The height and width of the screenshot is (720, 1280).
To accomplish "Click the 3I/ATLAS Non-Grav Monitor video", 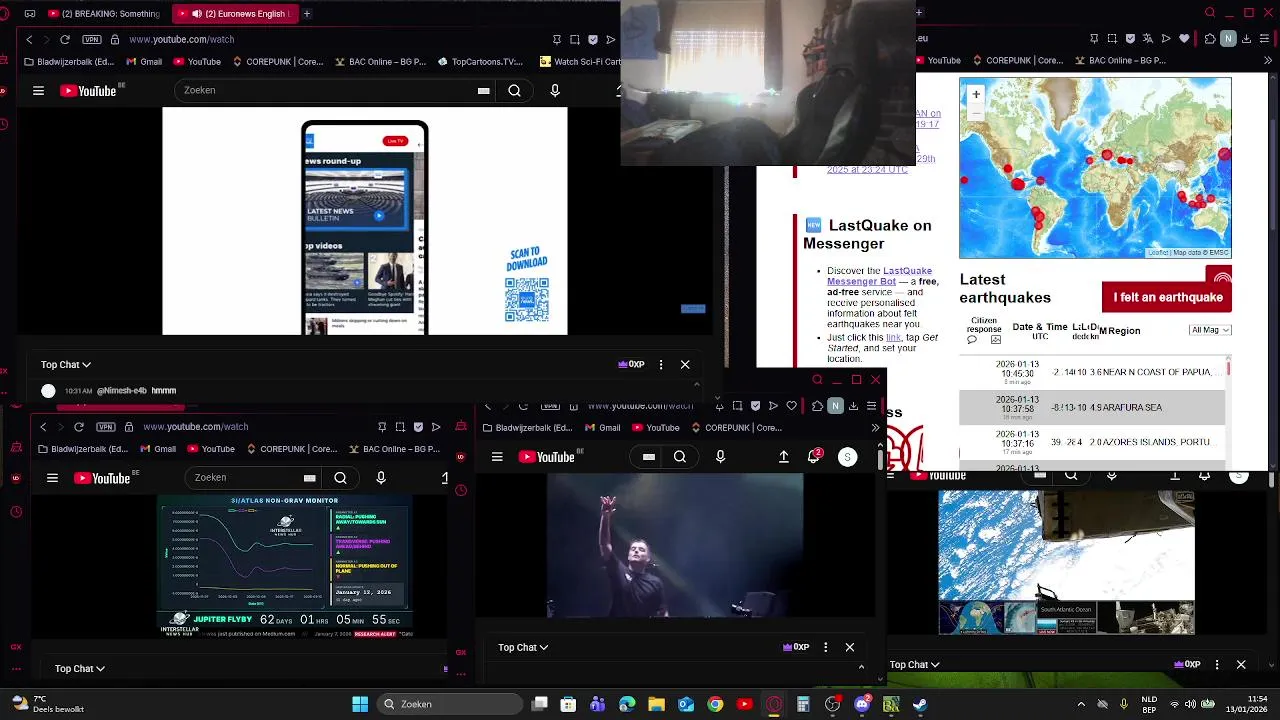I will (x=286, y=565).
